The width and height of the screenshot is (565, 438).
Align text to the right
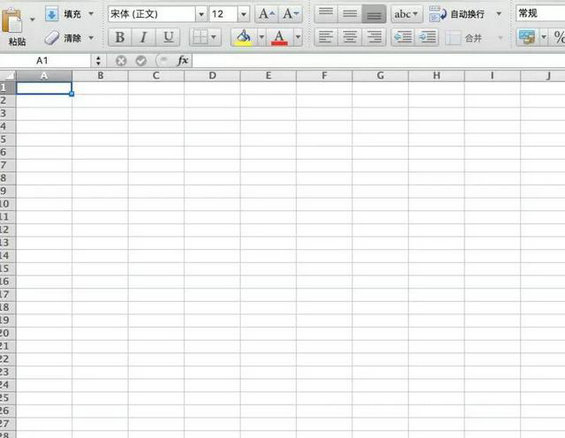coord(374,37)
